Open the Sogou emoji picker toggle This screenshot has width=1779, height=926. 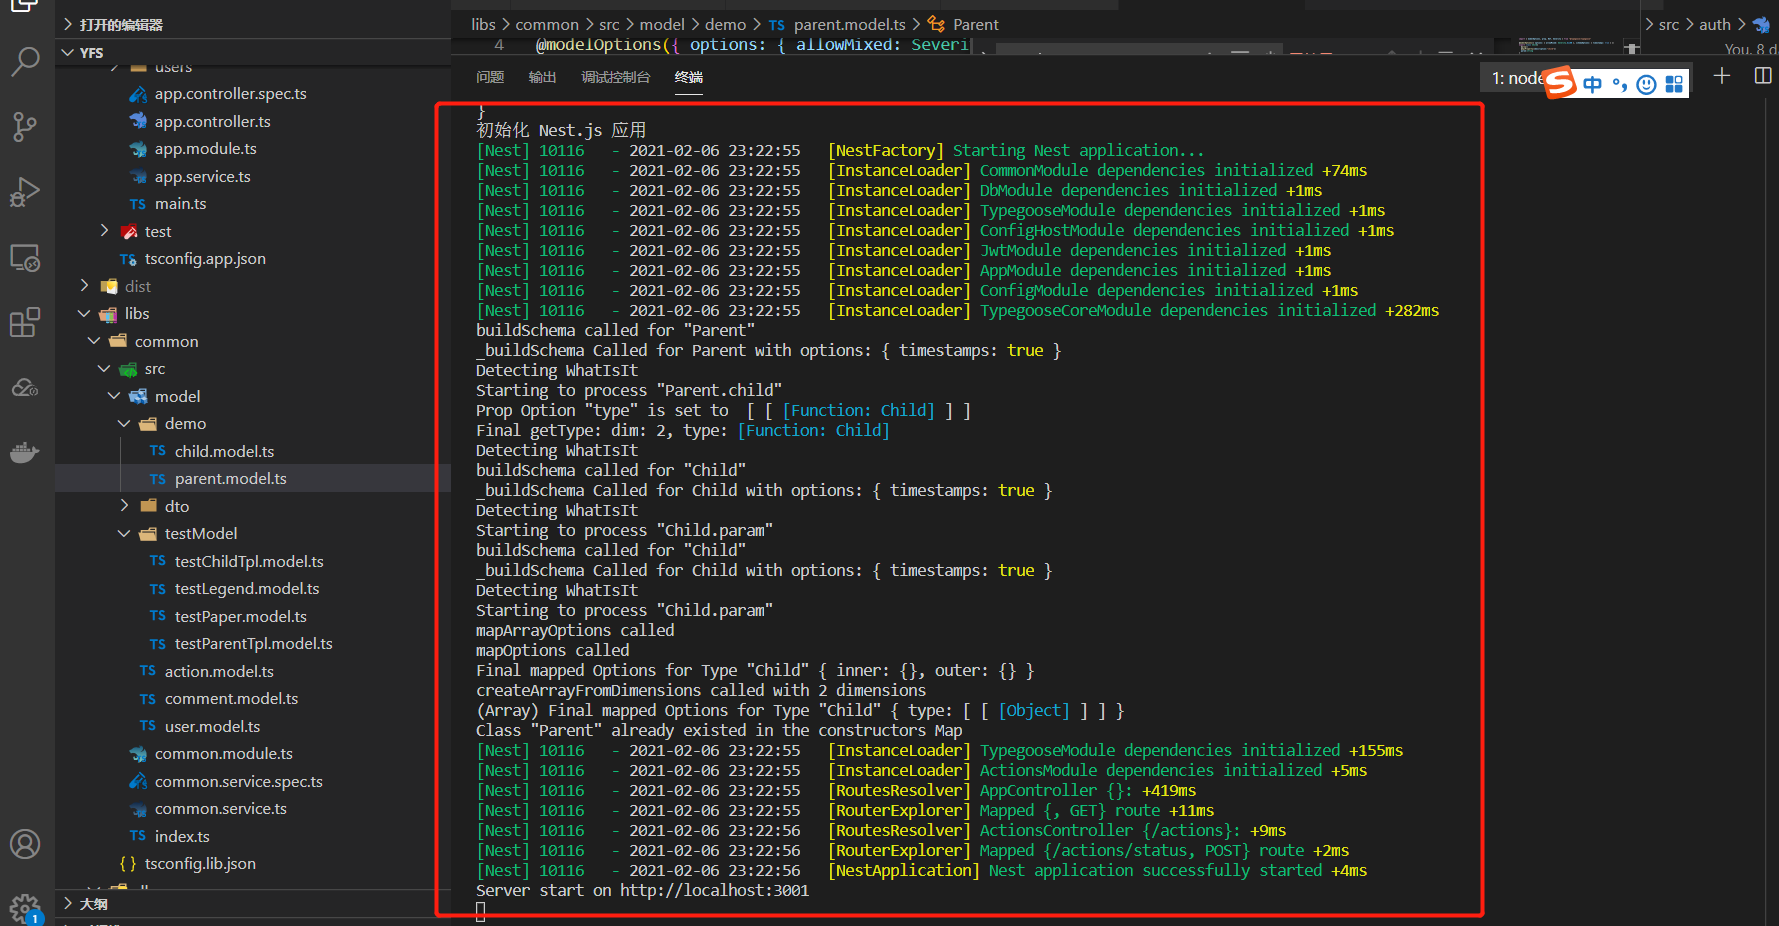tap(1646, 84)
